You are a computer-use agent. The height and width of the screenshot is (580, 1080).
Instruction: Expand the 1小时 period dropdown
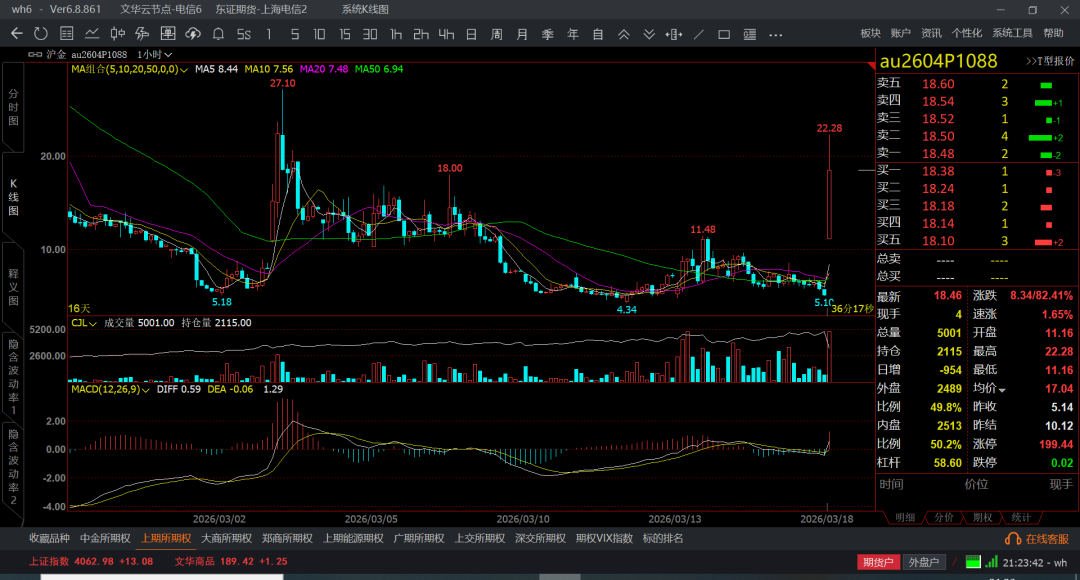point(155,54)
